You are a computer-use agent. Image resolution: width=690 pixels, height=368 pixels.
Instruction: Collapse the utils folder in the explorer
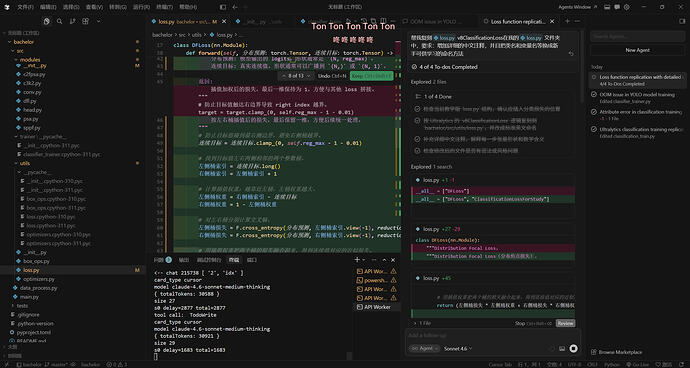25,163
